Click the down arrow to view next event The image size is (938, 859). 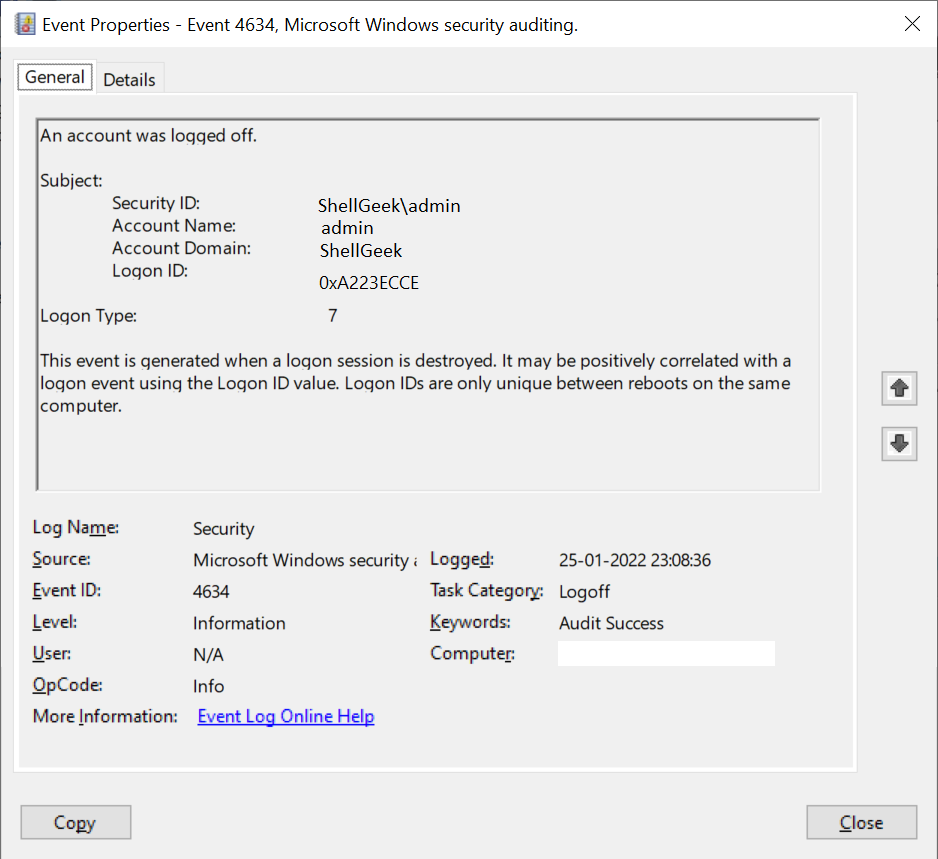[x=898, y=444]
